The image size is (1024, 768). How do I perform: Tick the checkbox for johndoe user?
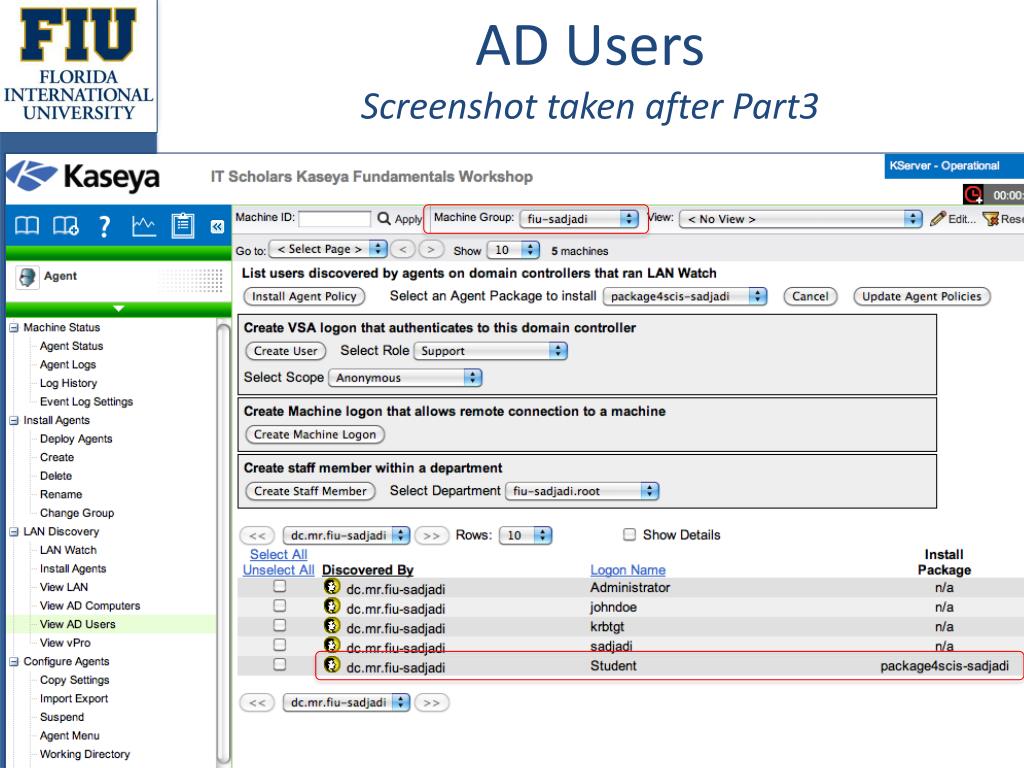pos(280,605)
